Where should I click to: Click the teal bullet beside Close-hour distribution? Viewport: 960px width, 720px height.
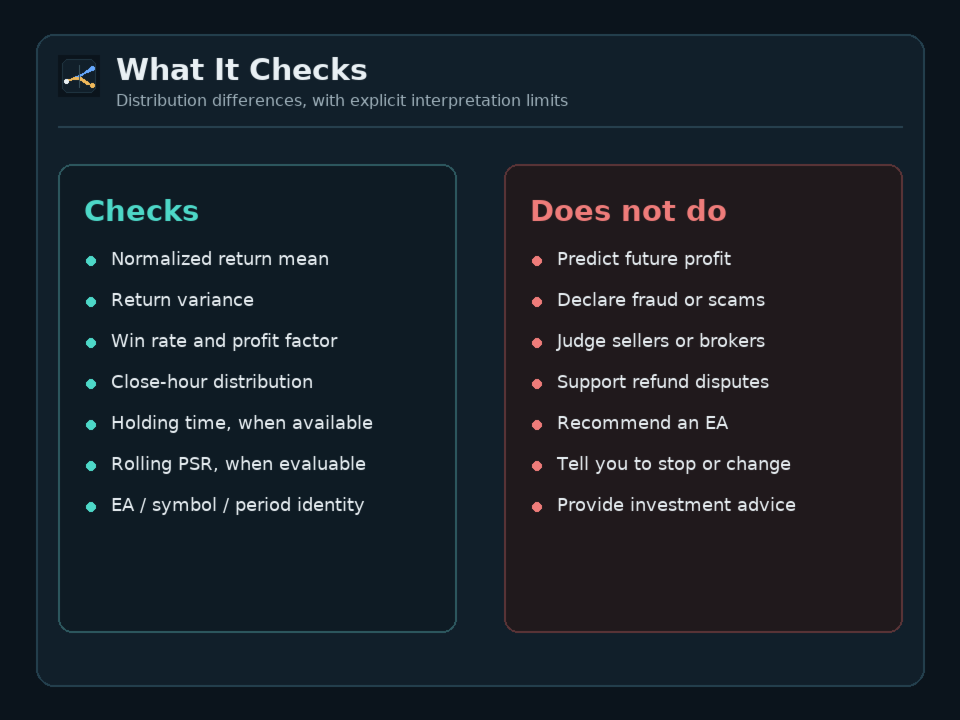pos(91,384)
